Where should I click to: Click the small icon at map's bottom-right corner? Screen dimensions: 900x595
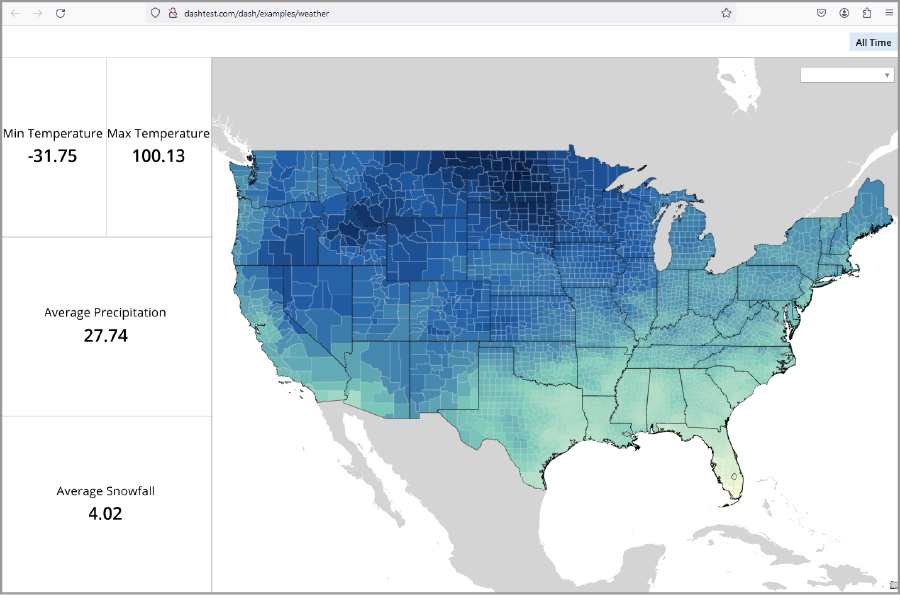click(x=893, y=584)
